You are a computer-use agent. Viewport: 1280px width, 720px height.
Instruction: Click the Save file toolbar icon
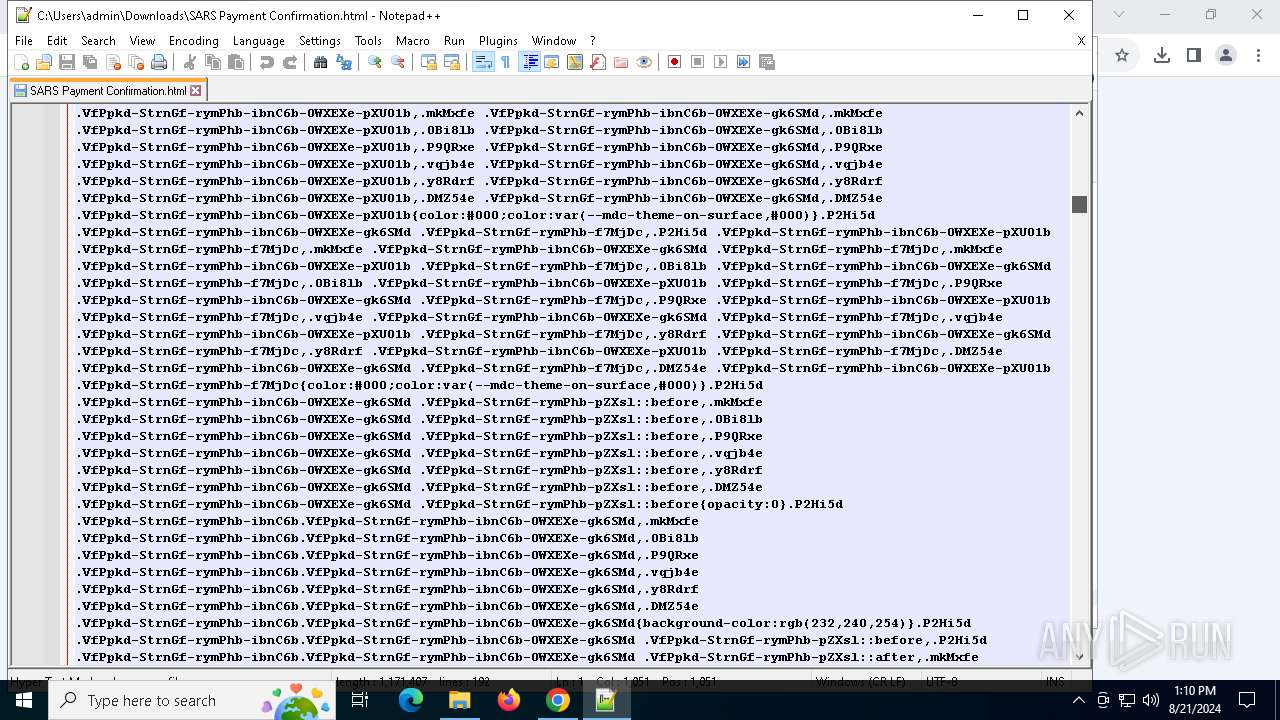pos(67,62)
